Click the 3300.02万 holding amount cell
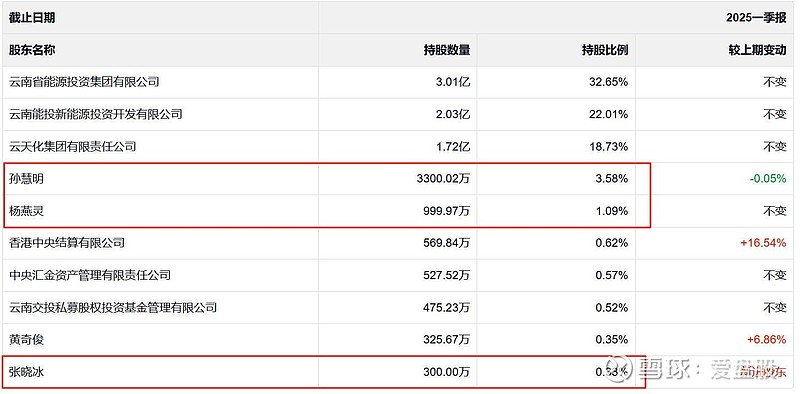 443,179
